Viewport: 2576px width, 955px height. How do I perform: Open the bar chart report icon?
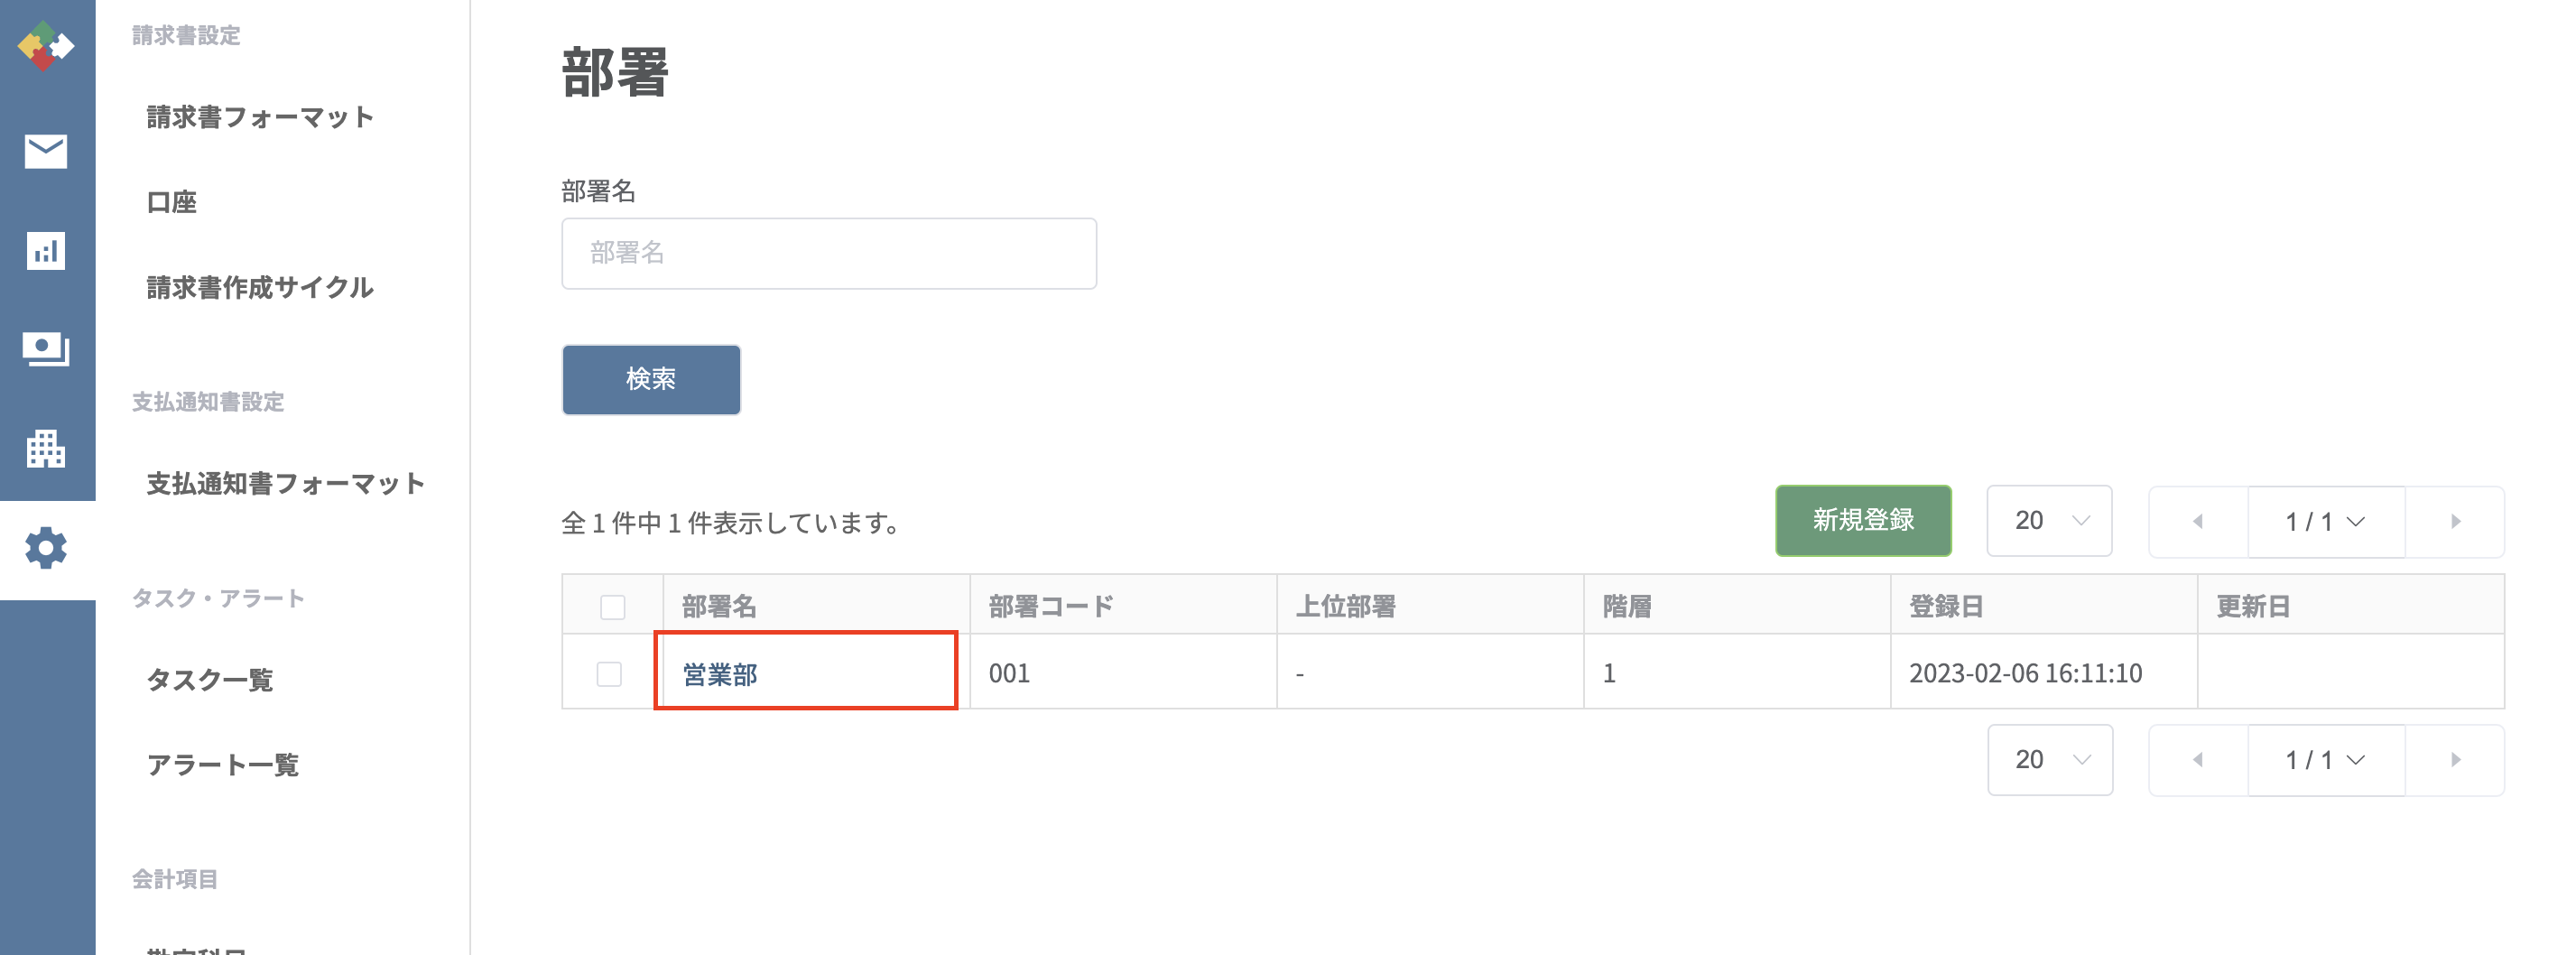click(46, 251)
